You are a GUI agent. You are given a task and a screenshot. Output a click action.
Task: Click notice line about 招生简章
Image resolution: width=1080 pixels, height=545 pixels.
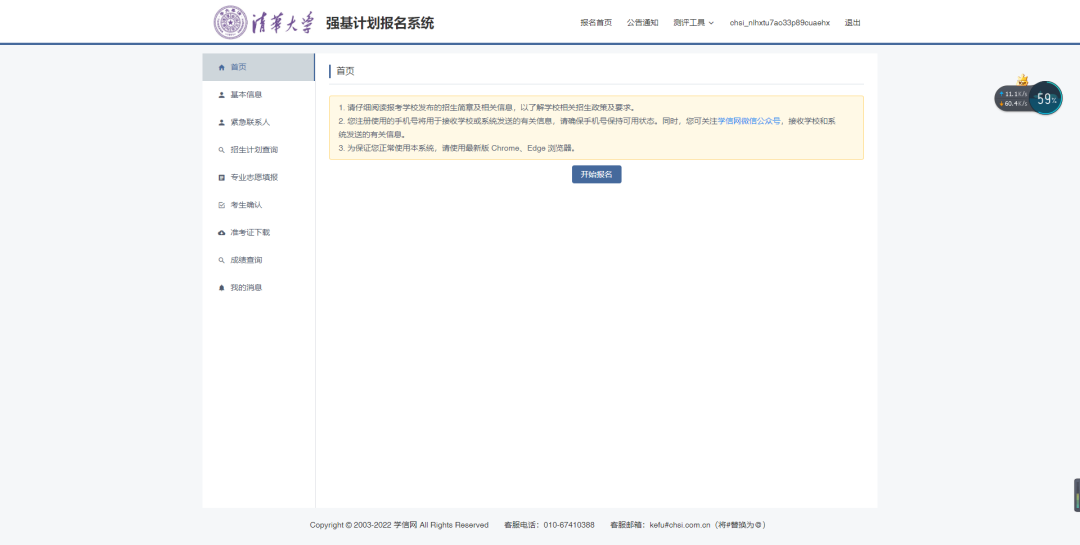pyautogui.click(x=486, y=107)
